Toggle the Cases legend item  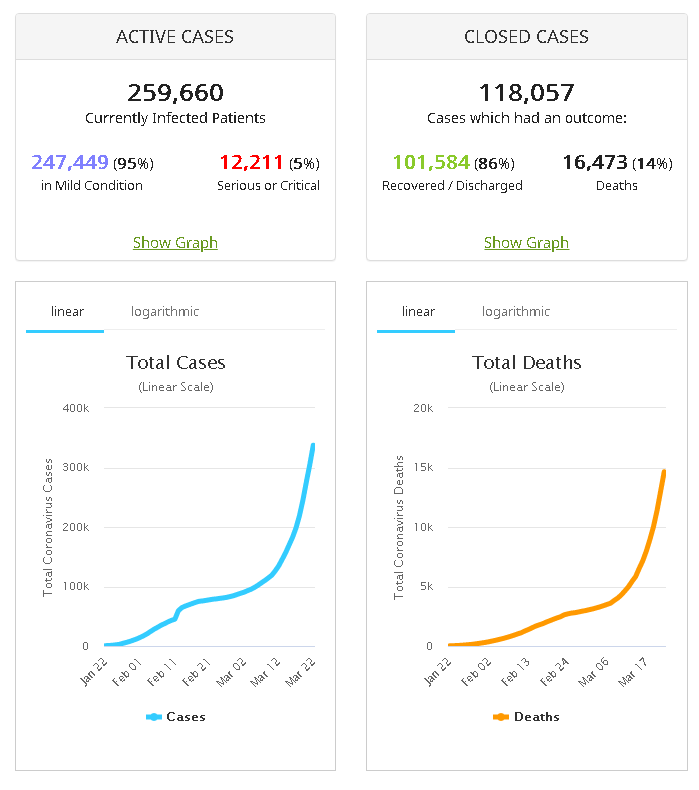tap(175, 716)
